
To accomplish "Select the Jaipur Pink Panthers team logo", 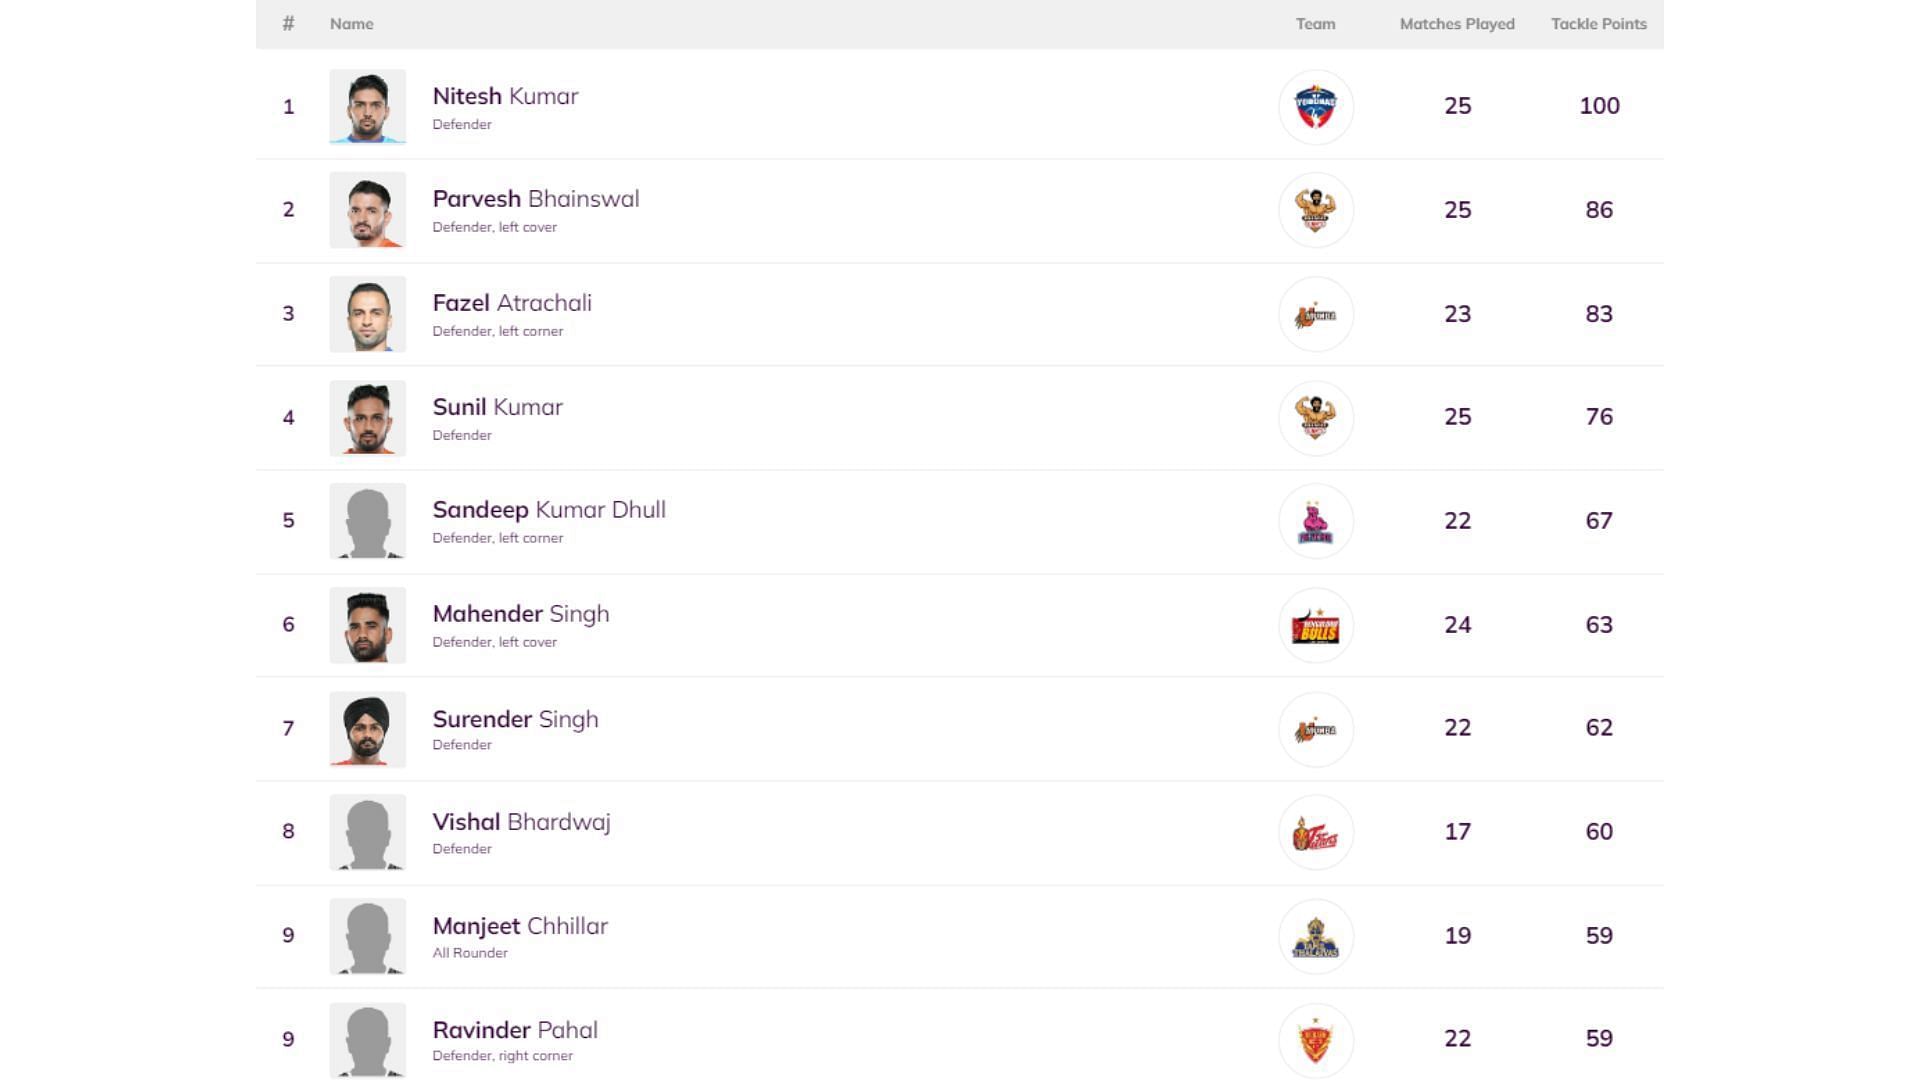I will click(1315, 521).
